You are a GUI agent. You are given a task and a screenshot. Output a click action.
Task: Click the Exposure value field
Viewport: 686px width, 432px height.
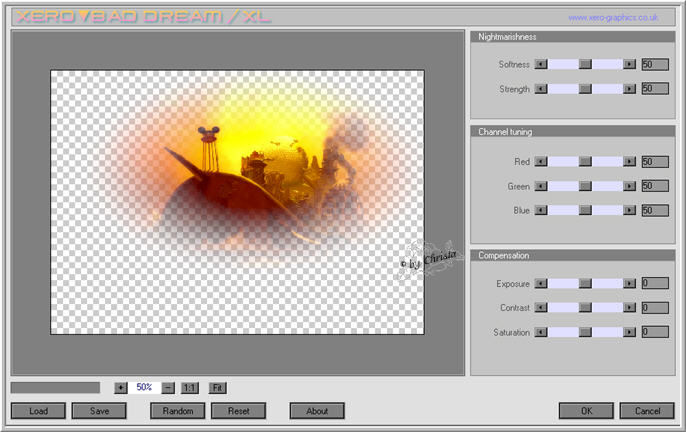coord(655,283)
